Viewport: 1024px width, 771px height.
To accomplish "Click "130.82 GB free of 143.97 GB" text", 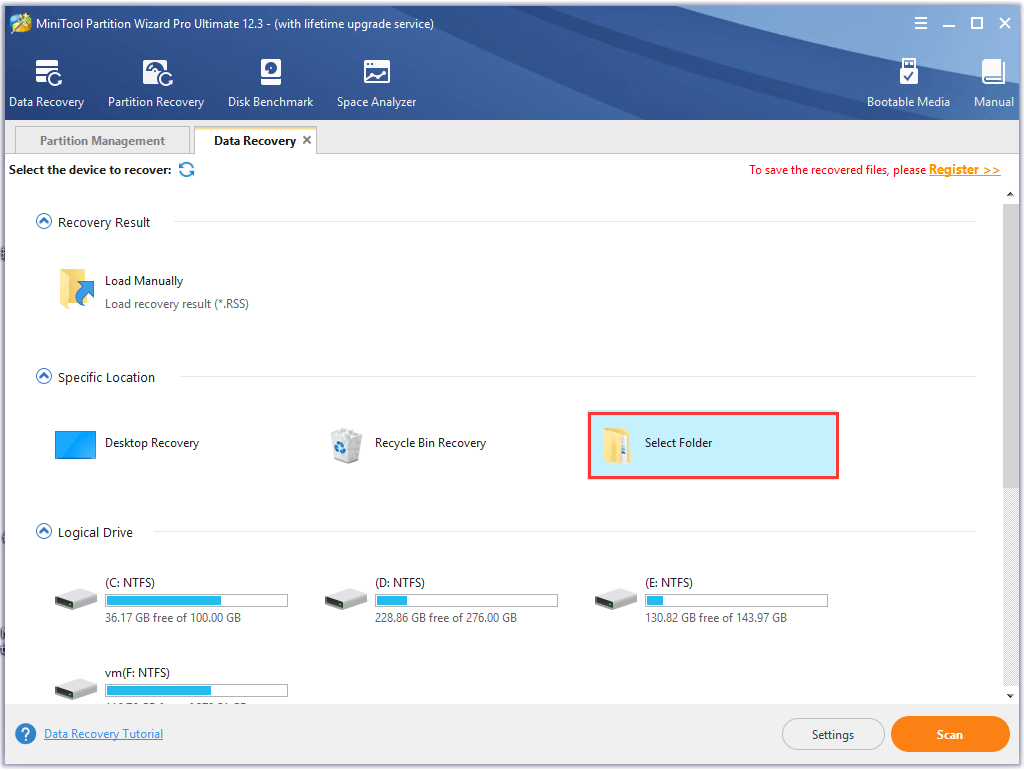I will pyautogui.click(x=716, y=618).
